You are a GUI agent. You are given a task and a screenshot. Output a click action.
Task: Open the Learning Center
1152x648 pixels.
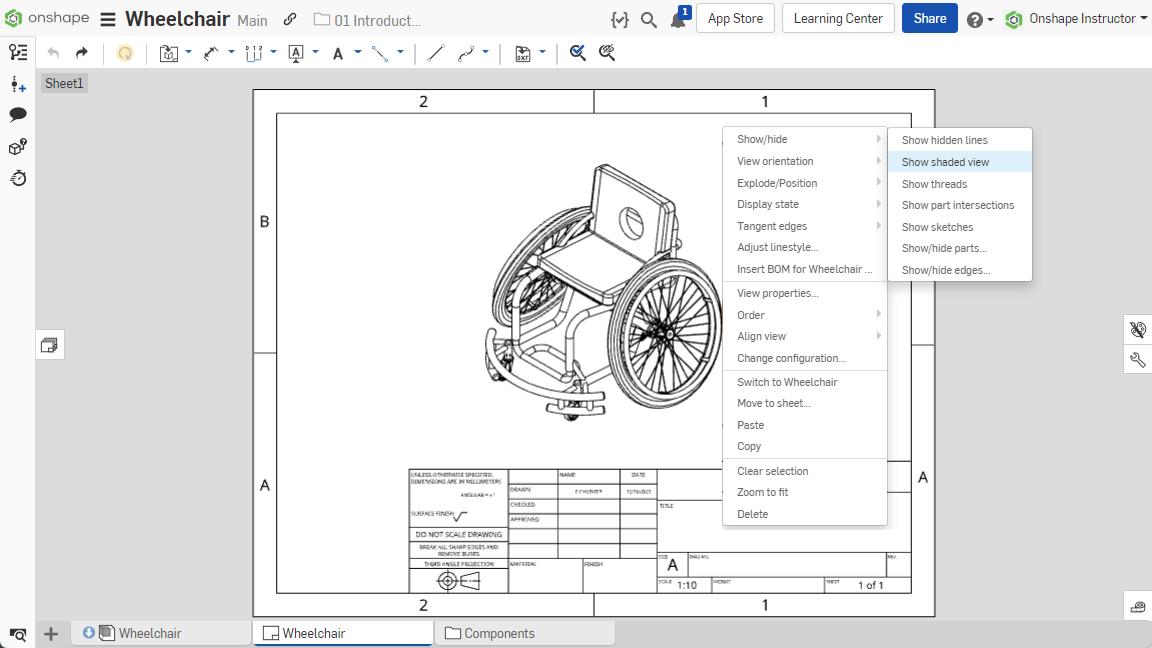tap(837, 19)
